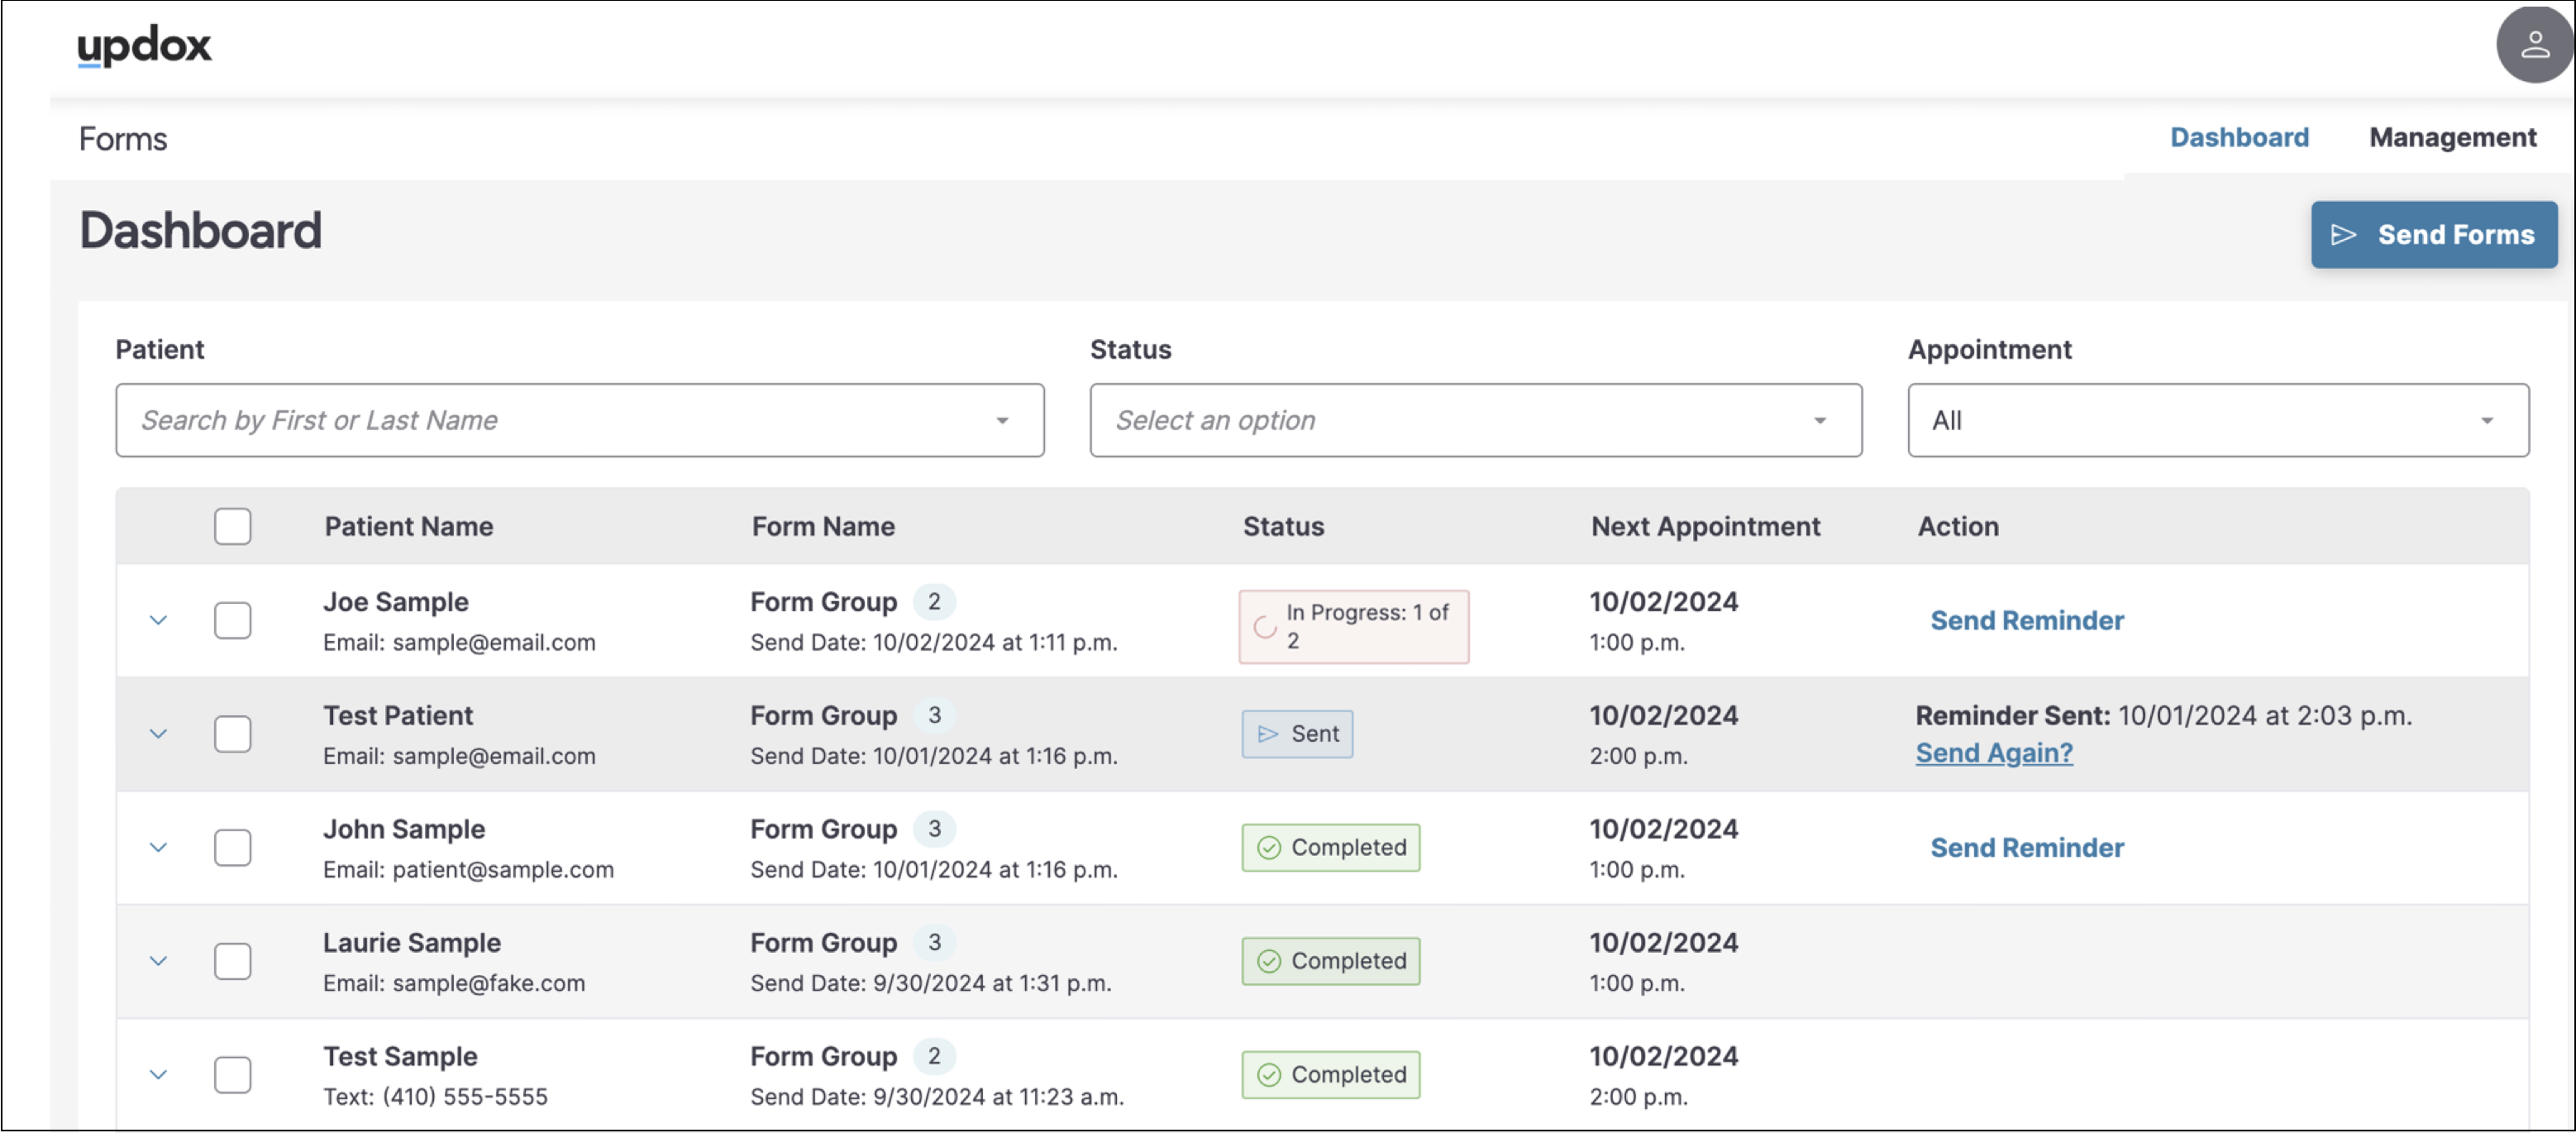2576x1133 pixels.
Task: Expand the Joe Sample row chevron
Action: (158, 620)
